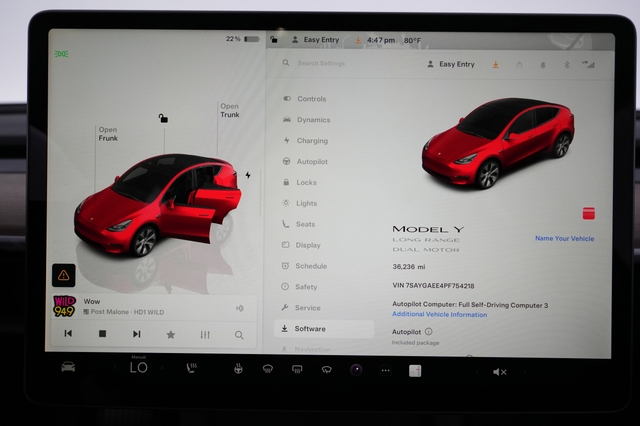Tap the lock icon in top status bar

point(274,39)
